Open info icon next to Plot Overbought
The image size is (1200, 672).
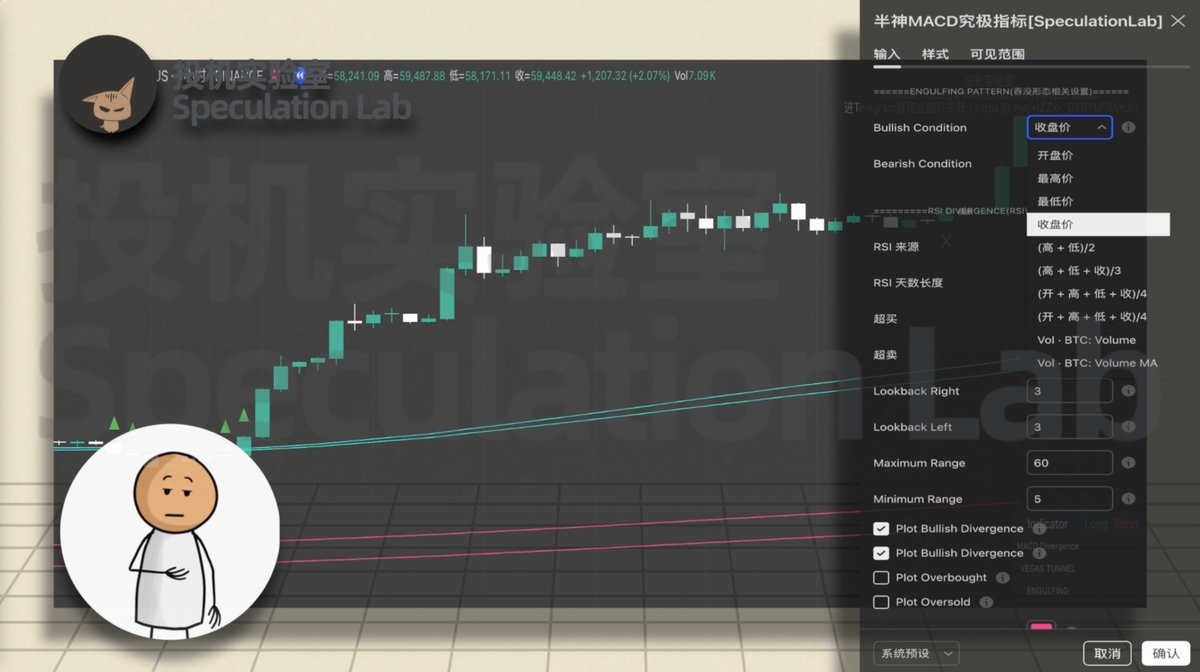[x=1002, y=578]
